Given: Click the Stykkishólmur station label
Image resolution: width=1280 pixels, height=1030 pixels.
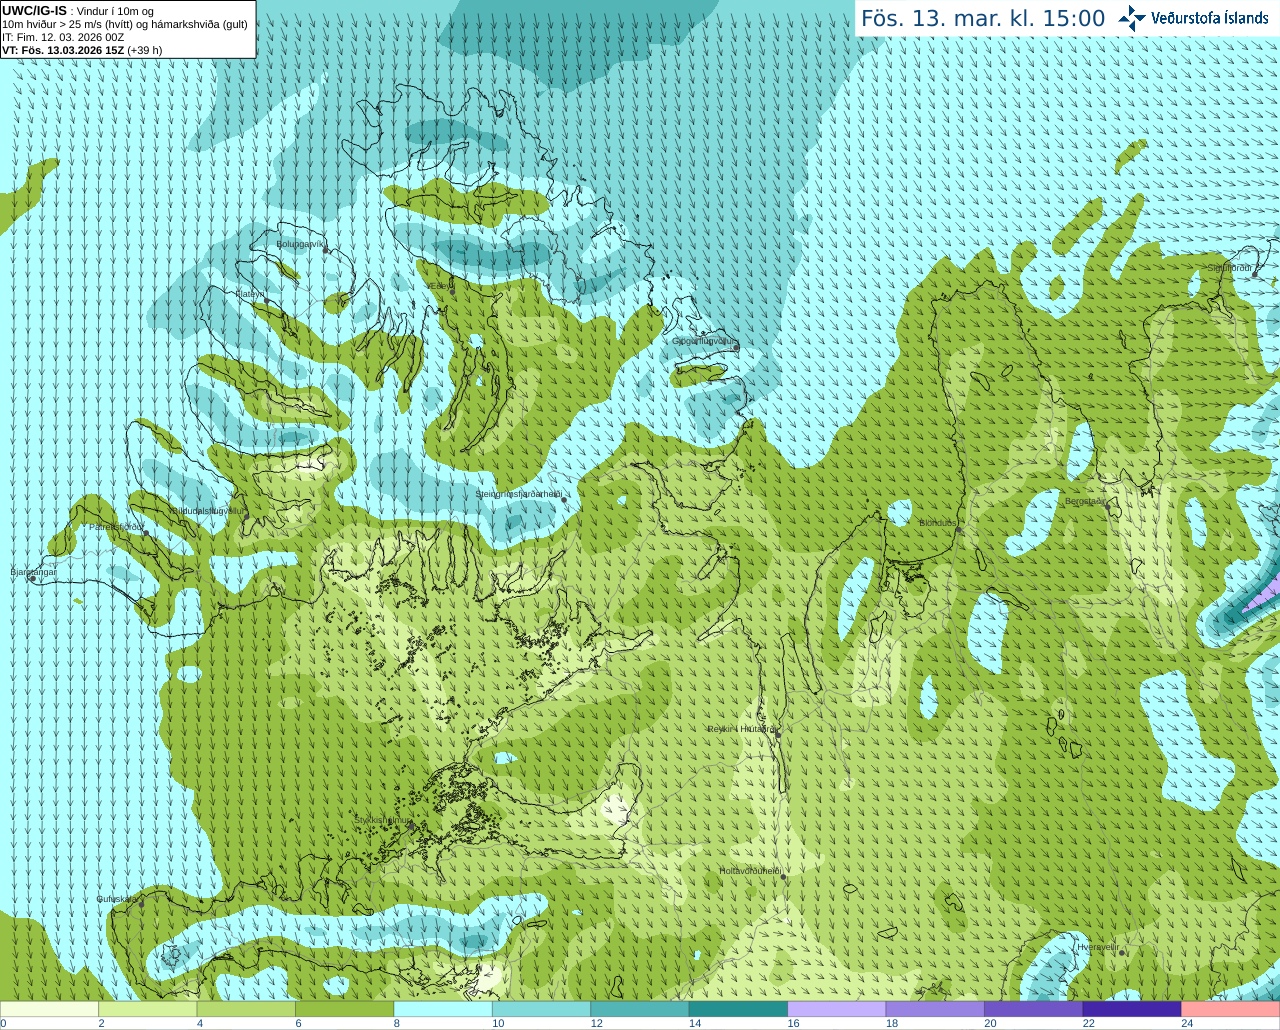Looking at the screenshot, I should (x=382, y=820).
